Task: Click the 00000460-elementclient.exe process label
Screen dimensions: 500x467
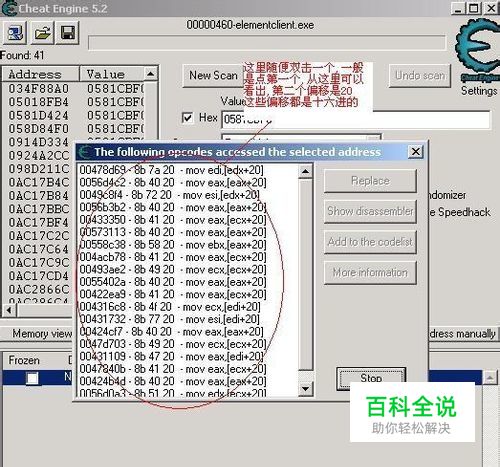Action: coord(250,25)
